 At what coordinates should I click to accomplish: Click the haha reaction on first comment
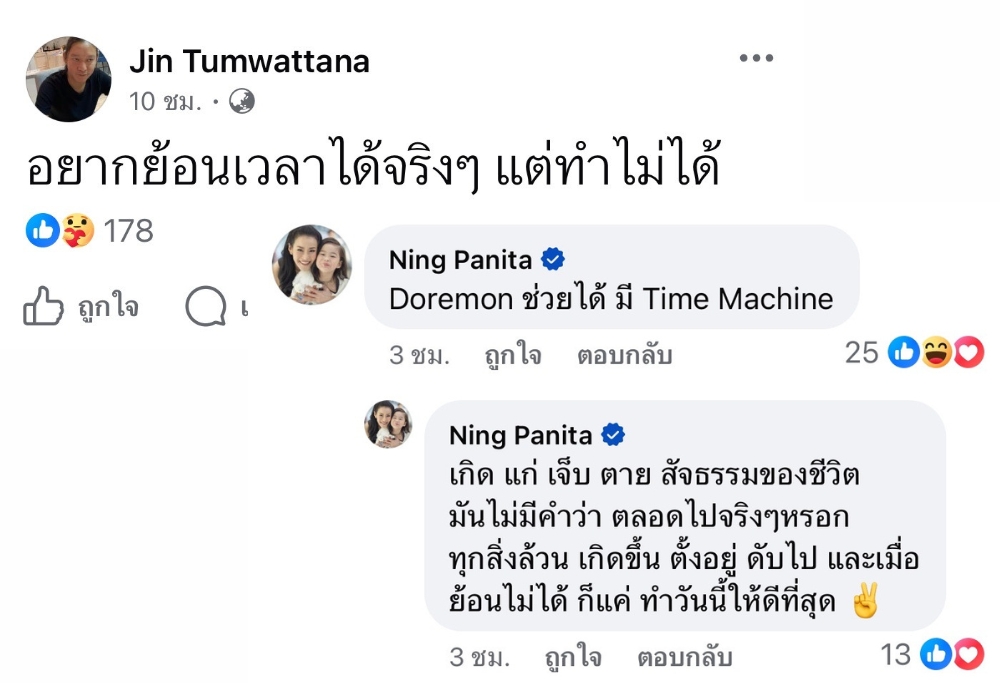tap(936, 352)
